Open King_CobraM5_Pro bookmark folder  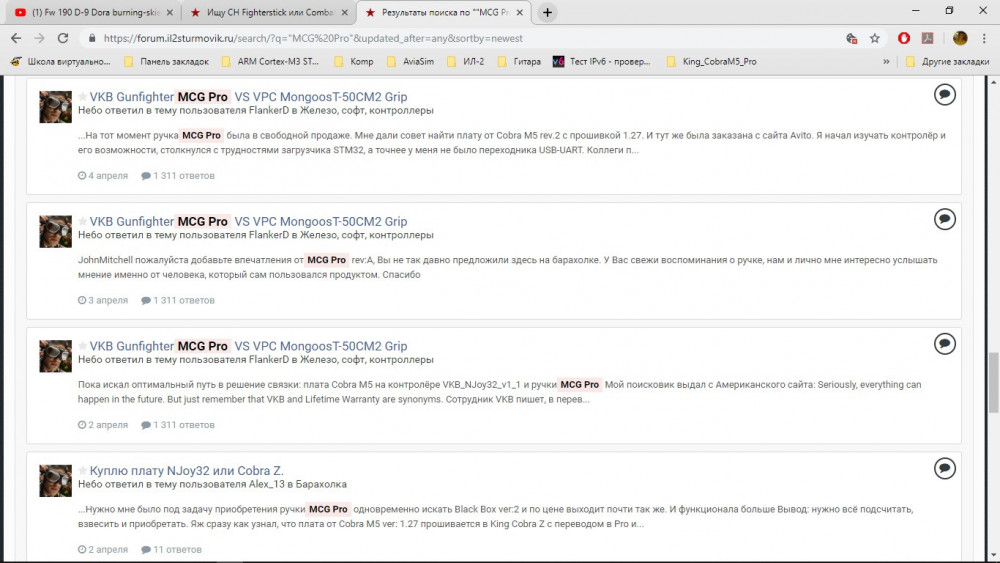[711, 62]
